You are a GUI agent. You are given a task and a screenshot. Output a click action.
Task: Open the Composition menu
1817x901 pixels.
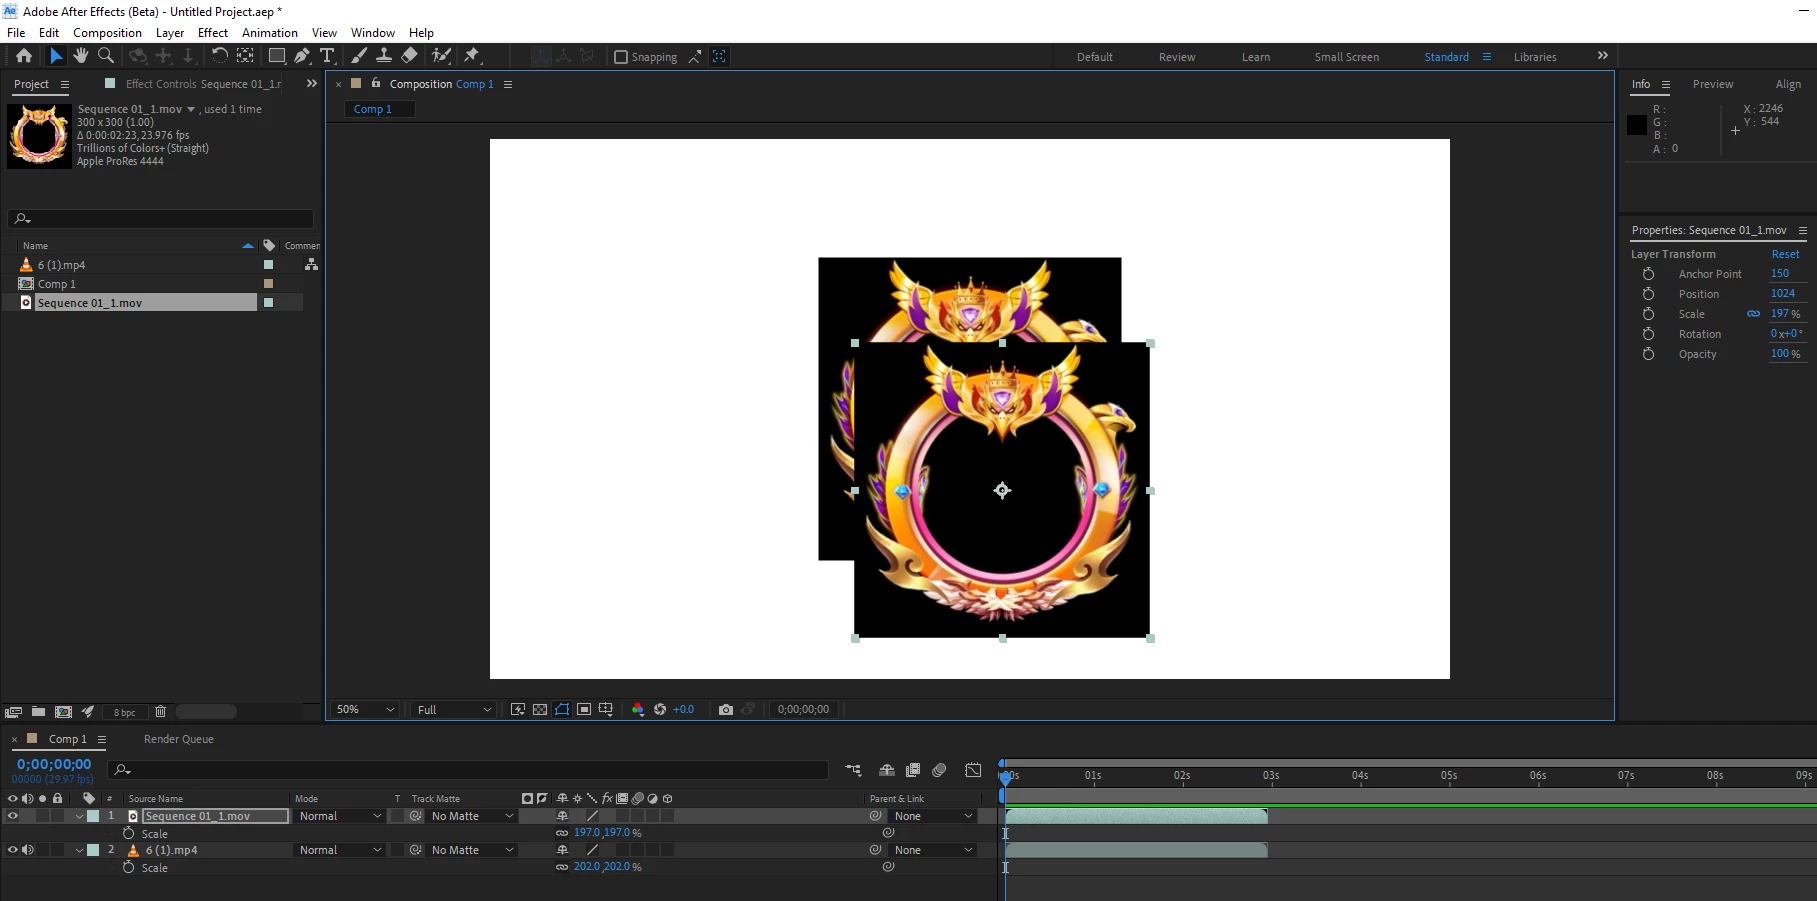point(107,32)
